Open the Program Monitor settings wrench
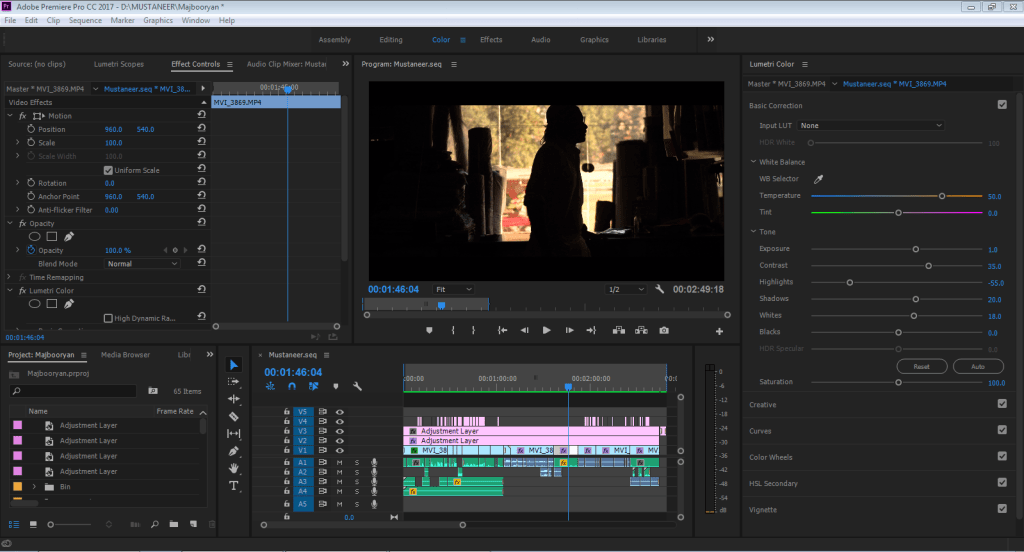 tap(660, 289)
